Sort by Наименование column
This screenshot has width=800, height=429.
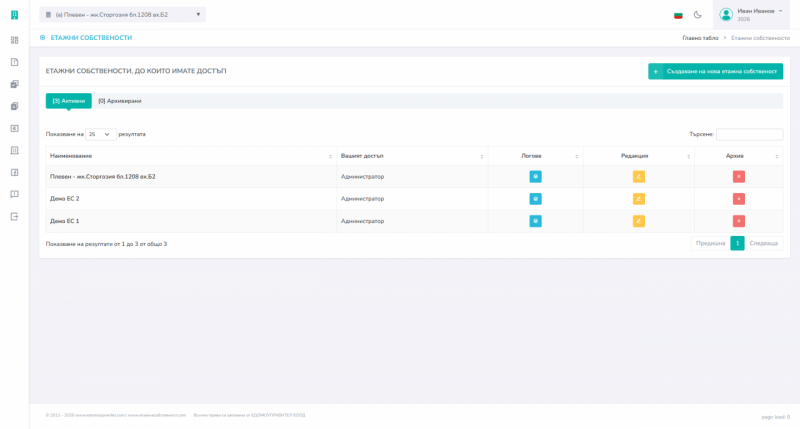click(191, 156)
